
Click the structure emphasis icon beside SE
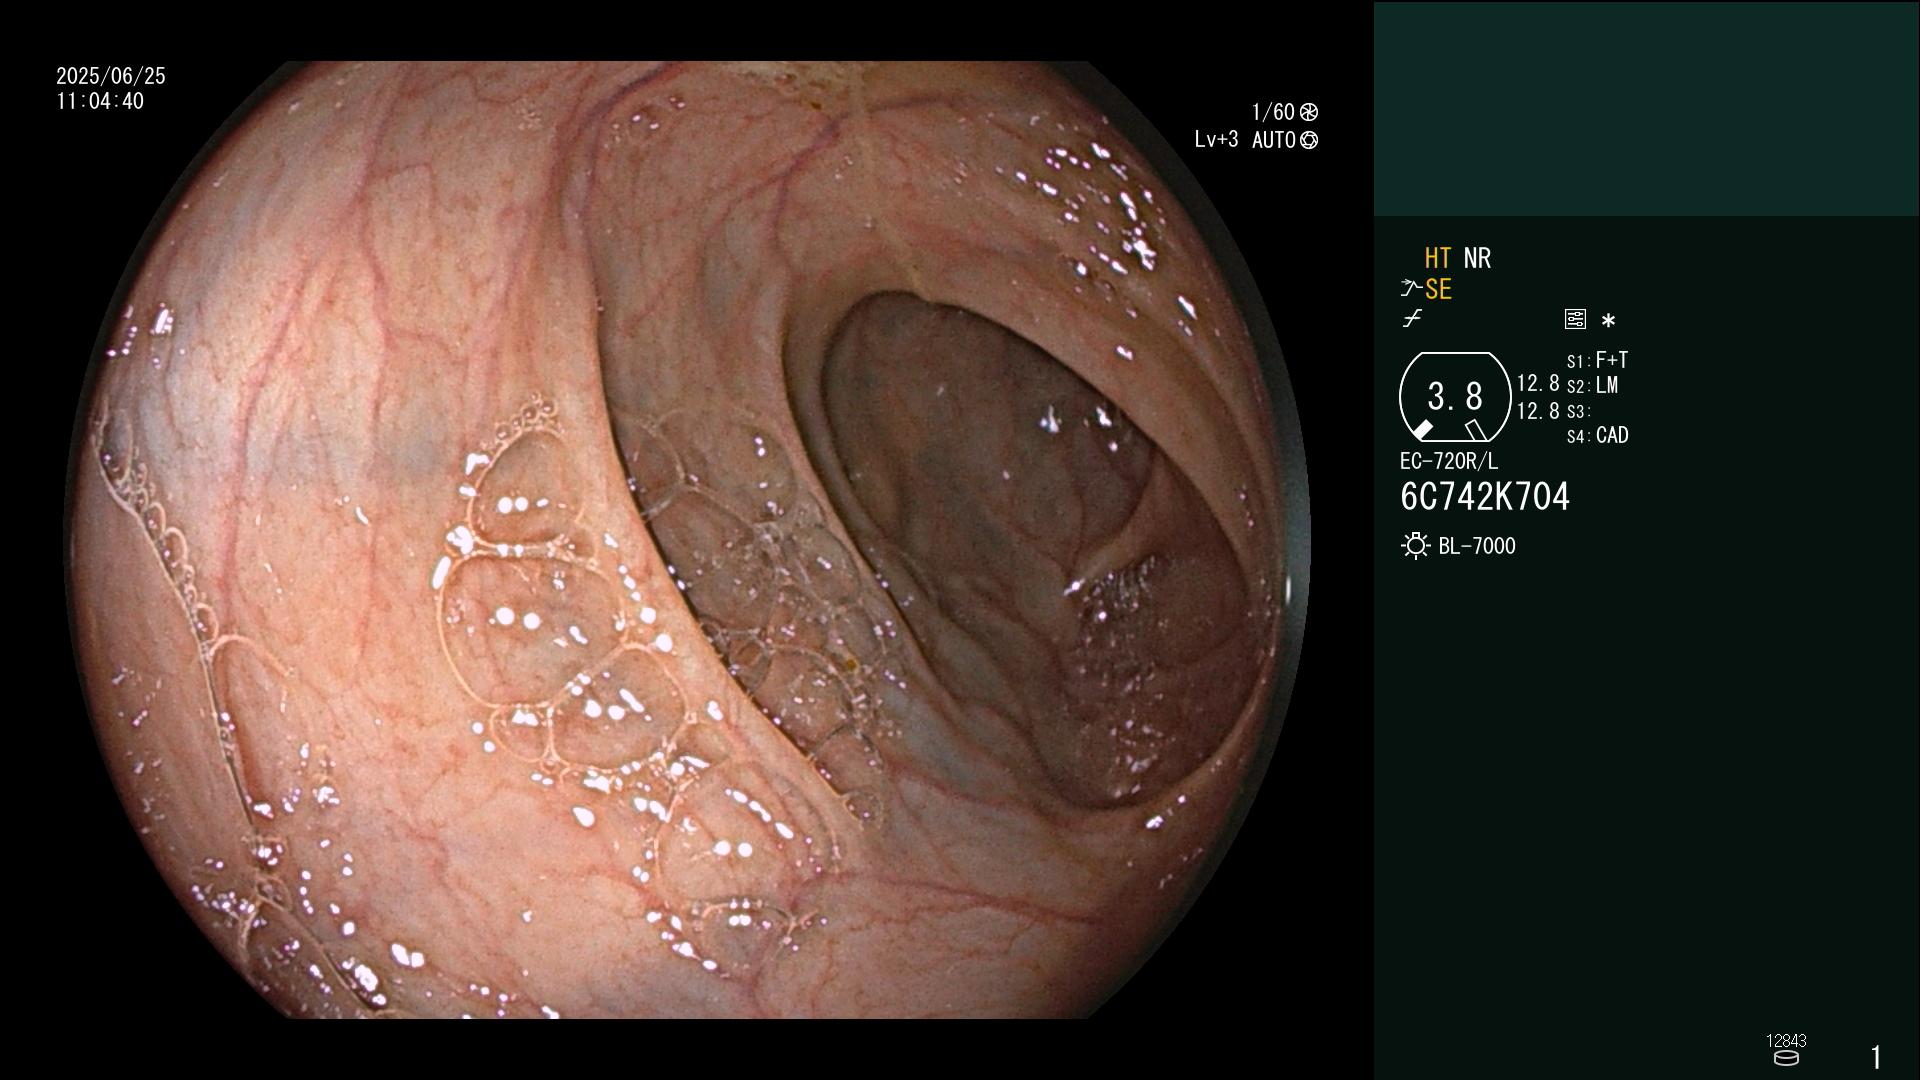(x=1411, y=289)
